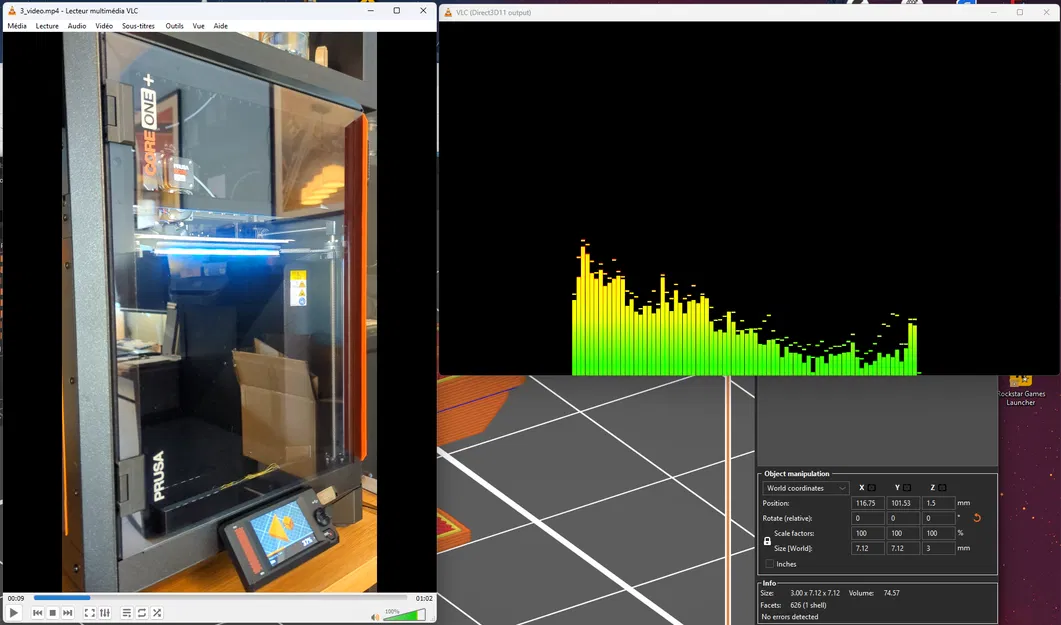1061x625 pixels.
Task: Reset rotation with the orange arrow icon
Action: pyautogui.click(x=976, y=518)
